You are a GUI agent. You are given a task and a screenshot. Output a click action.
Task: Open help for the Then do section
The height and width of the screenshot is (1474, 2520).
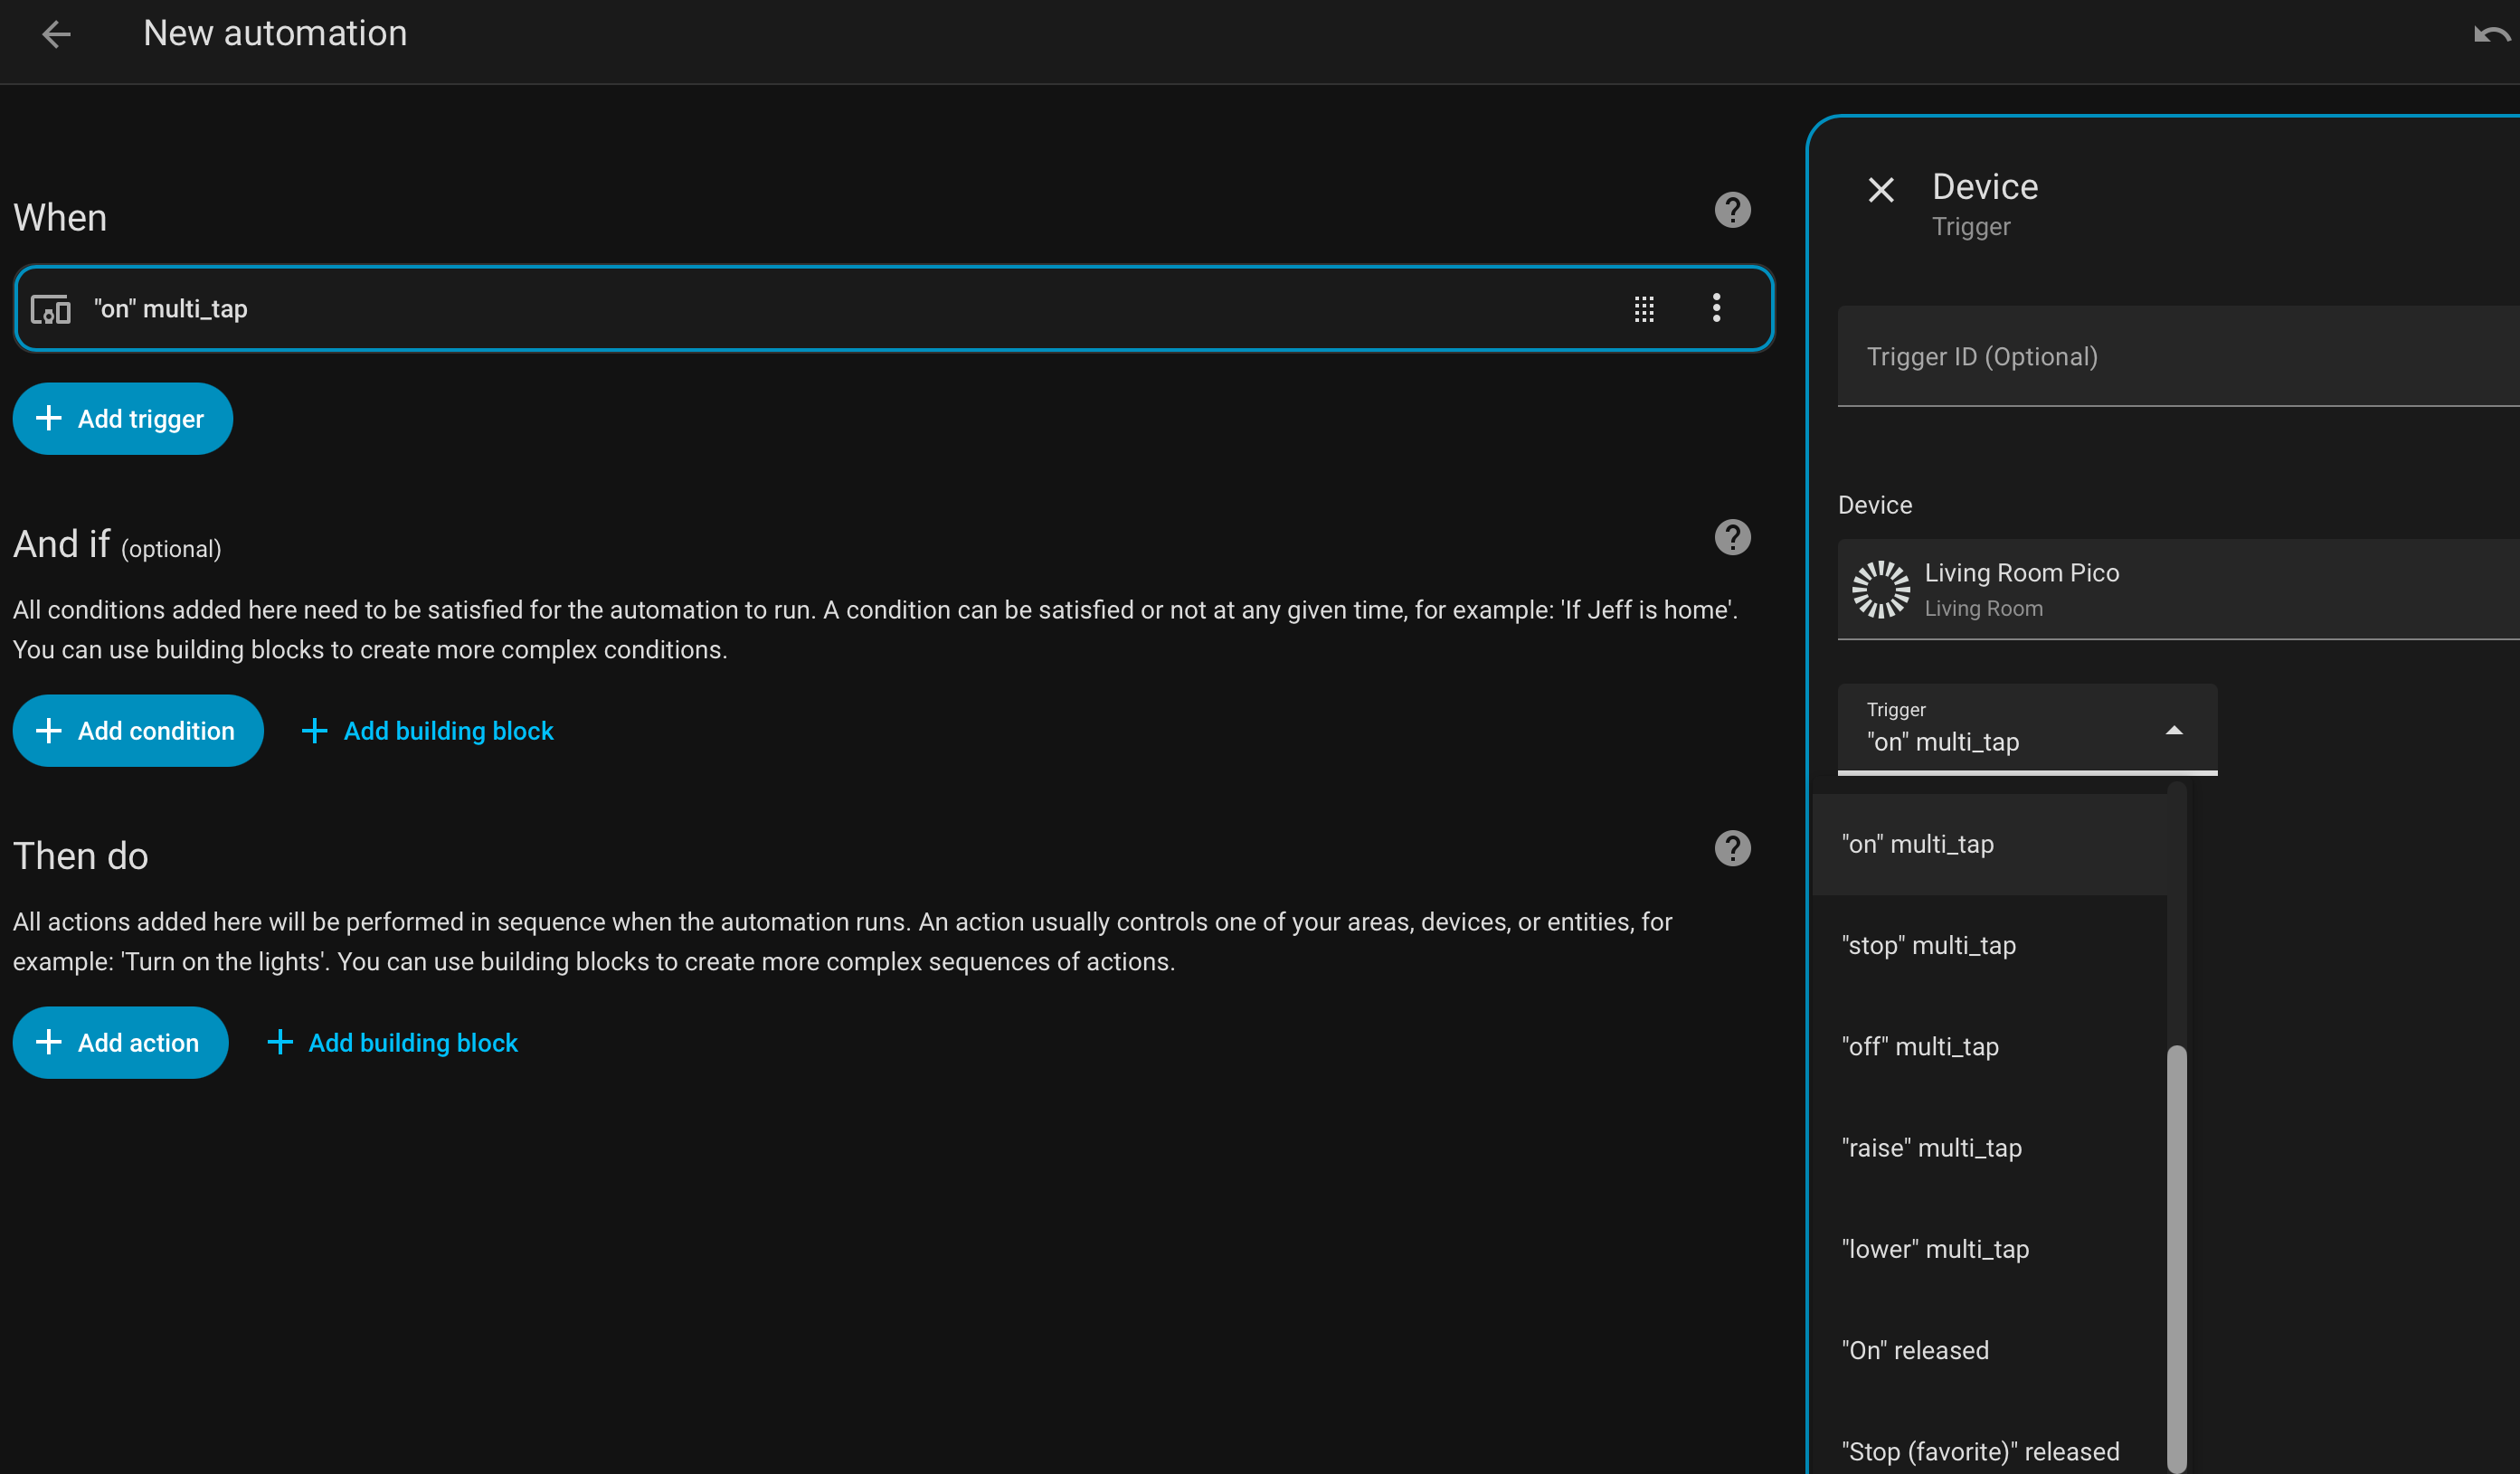point(1732,848)
